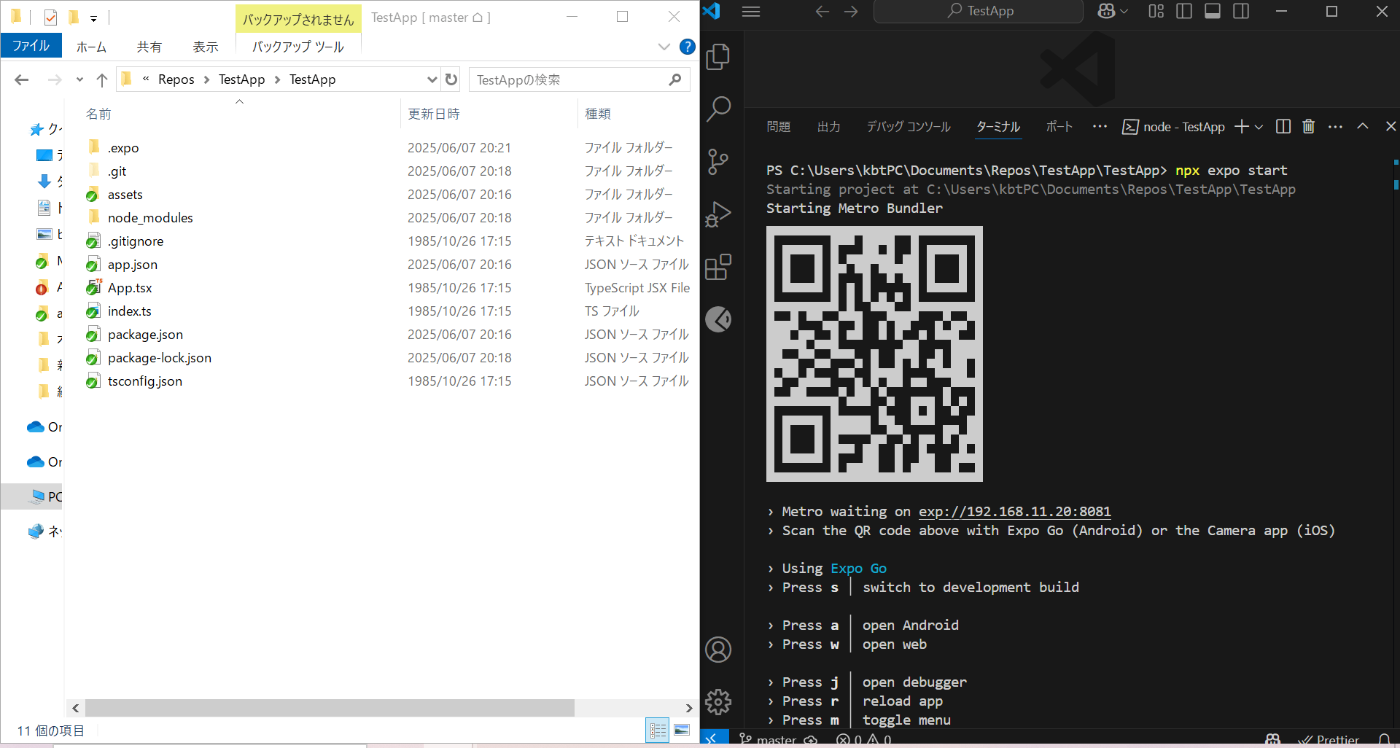This screenshot has height=748, width=1400.
Task: Open the Manage gear icon in VS Code
Action: (718, 701)
